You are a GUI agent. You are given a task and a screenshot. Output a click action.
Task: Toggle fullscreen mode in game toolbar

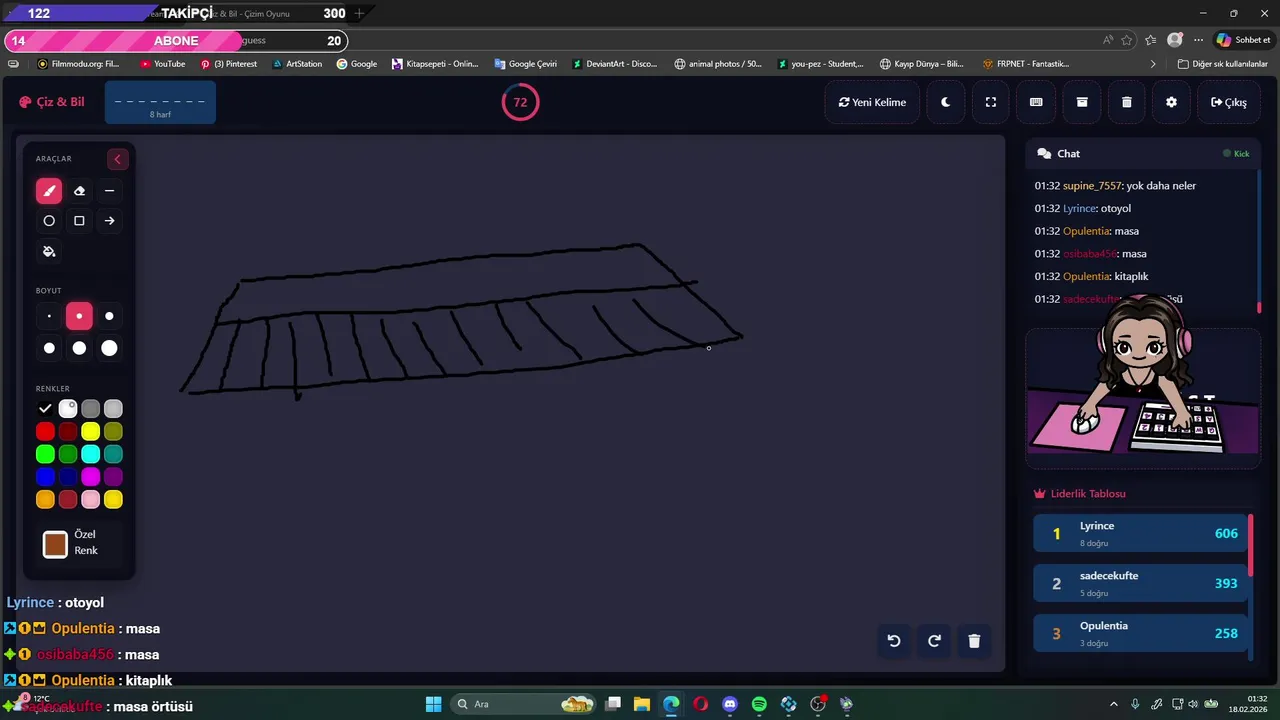pos(991,102)
